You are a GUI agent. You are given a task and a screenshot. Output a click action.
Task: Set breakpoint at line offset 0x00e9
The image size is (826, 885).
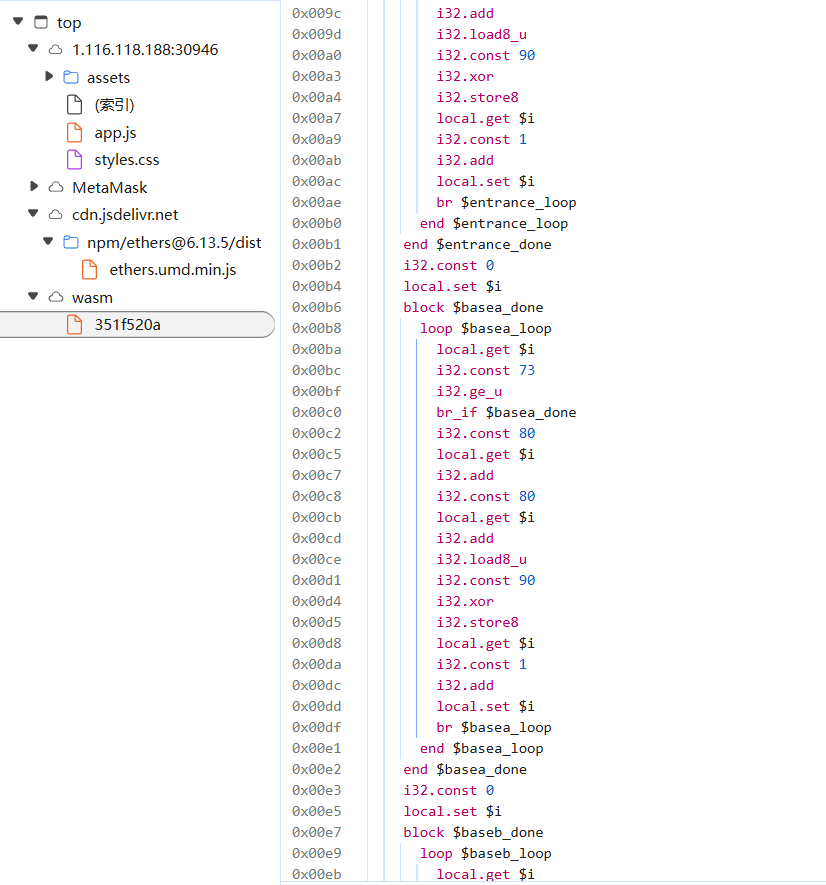(x=317, y=853)
